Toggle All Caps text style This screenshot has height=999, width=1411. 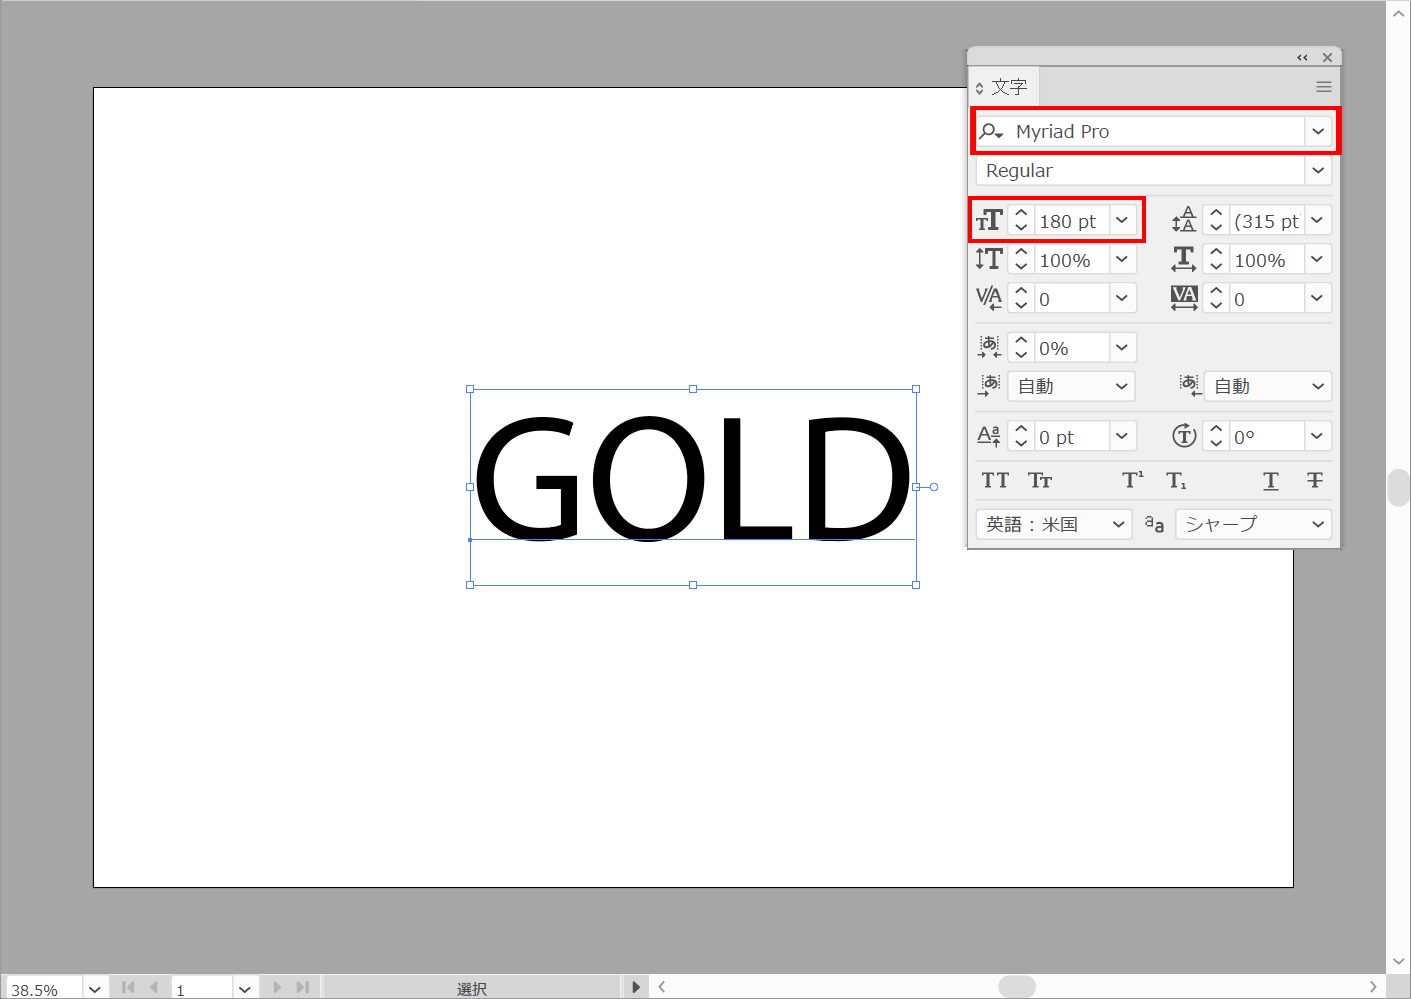click(995, 481)
